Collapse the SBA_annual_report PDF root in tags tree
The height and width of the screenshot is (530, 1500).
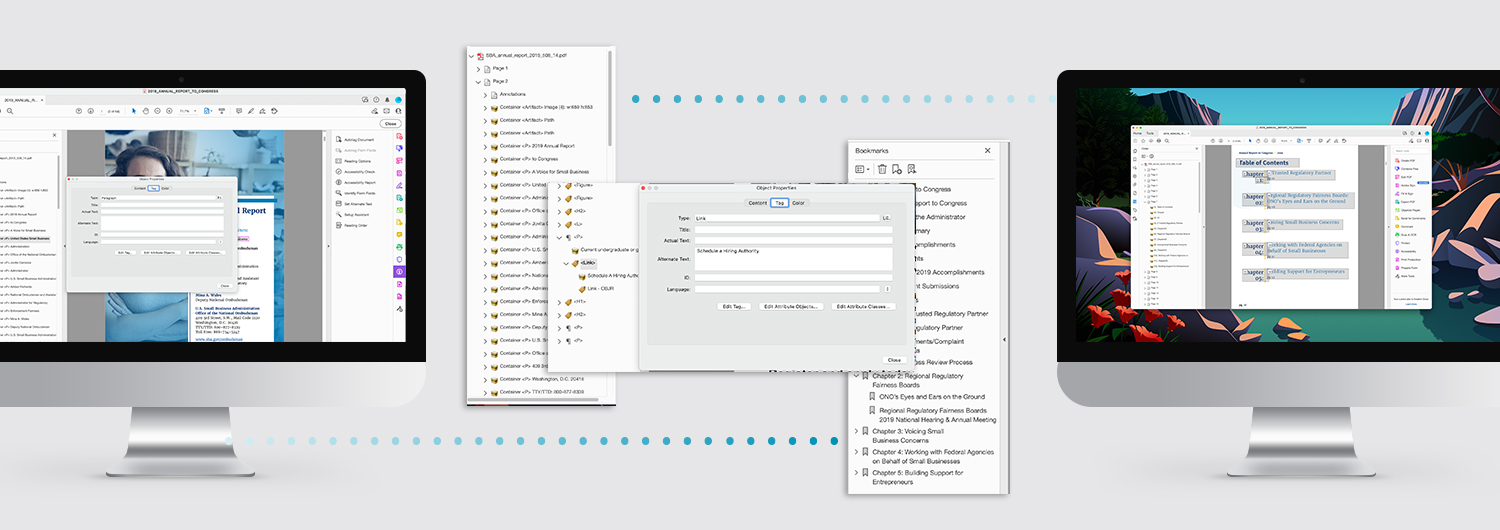pyautogui.click(x=472, y=55)
